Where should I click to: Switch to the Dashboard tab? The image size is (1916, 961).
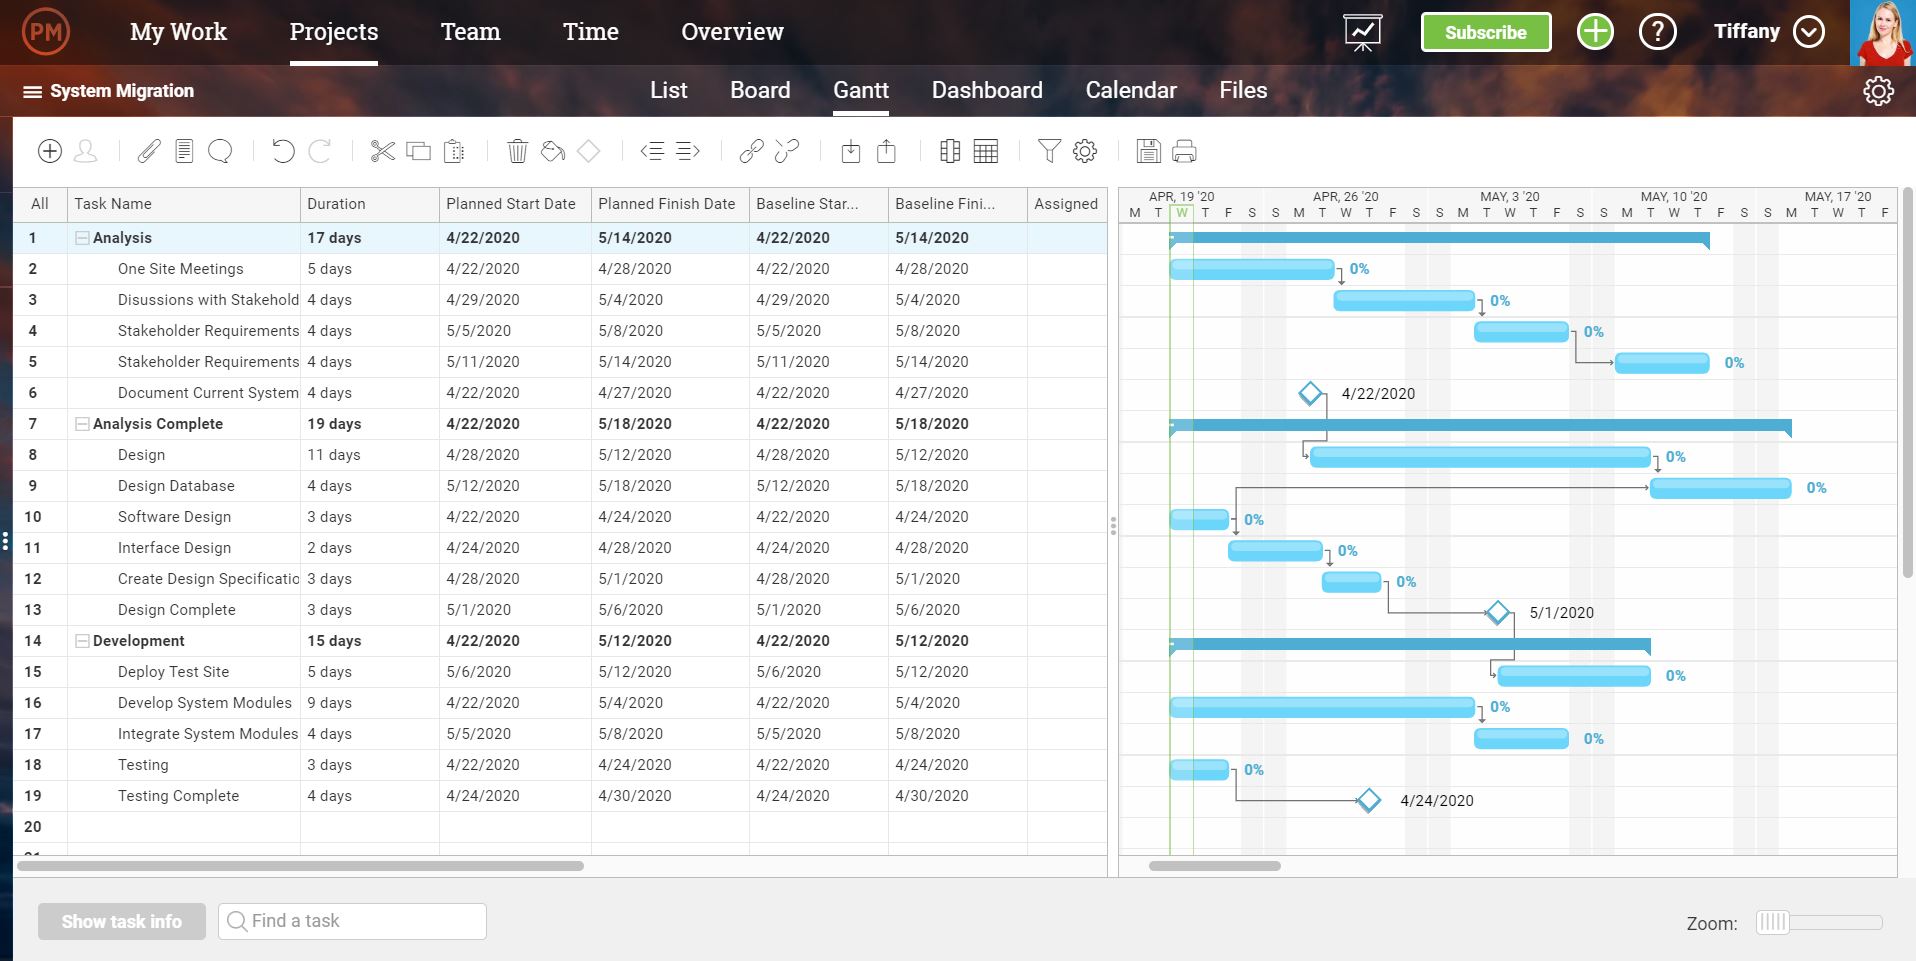point(987,90)
